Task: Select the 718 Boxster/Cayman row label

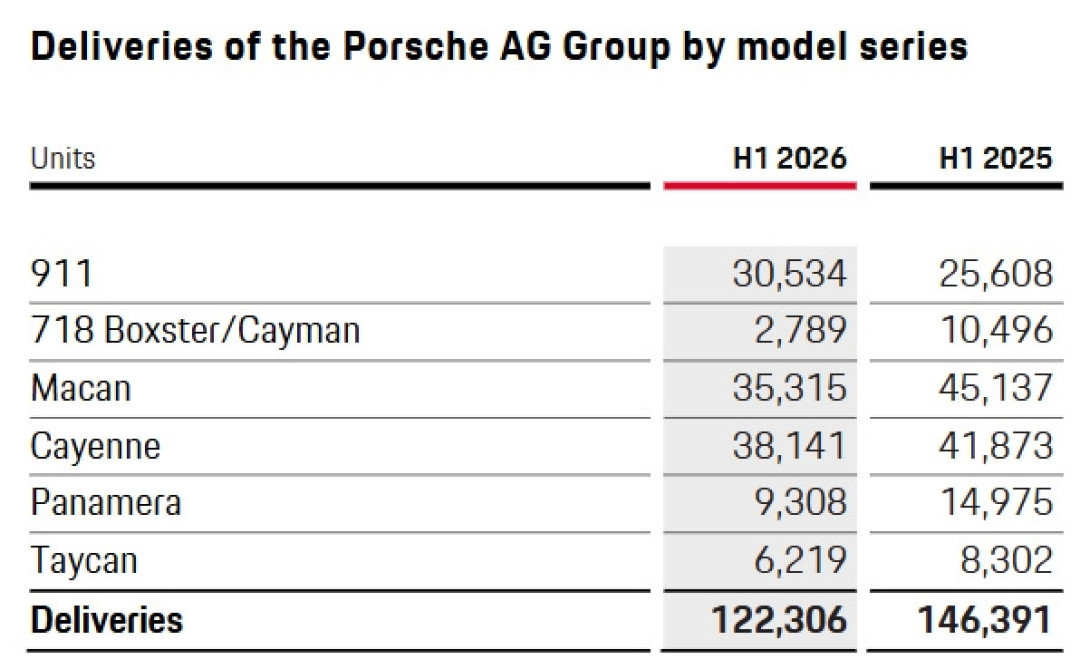Action: point(196,330)
